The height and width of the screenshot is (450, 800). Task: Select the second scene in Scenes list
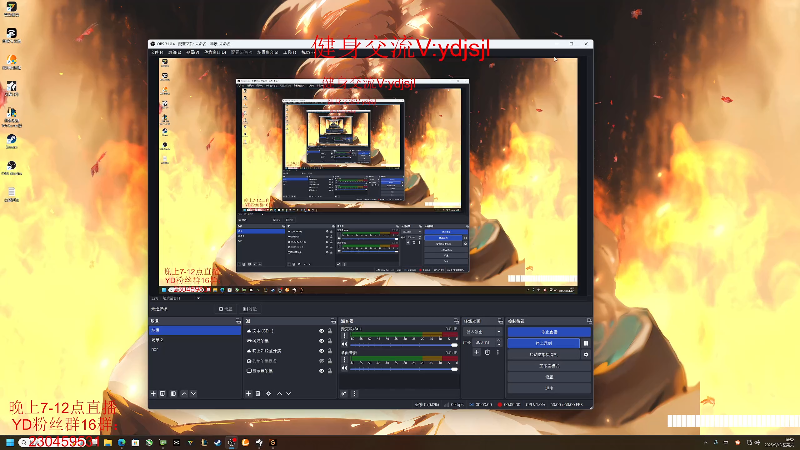click(195, 340)
